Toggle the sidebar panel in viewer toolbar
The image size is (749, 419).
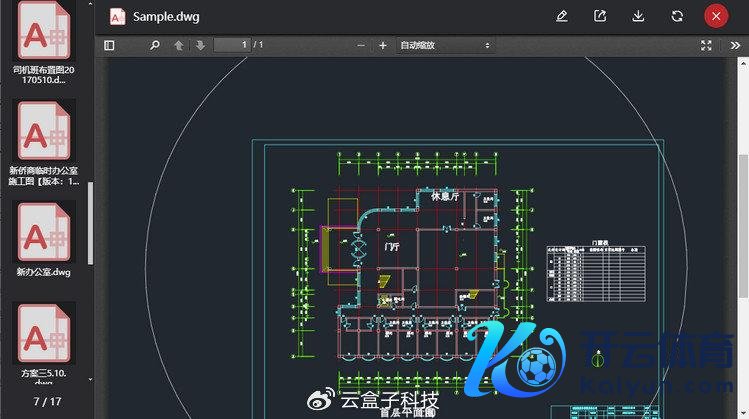109,45
